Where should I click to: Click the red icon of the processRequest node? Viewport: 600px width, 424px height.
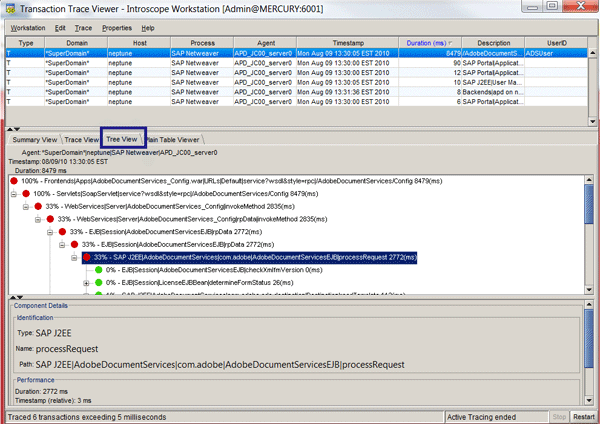click(86, 257)
